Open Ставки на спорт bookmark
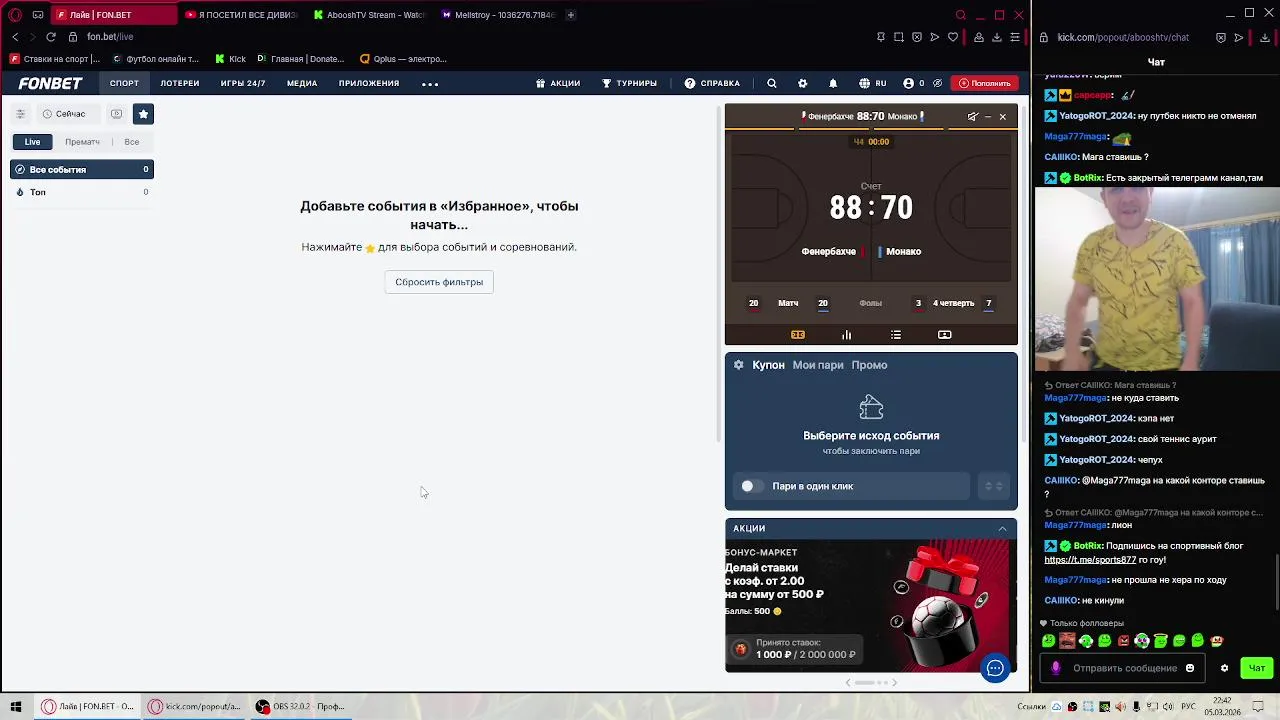Image resolution: width=1280 pixels, height=720 pixels. (x=55, y=59)
